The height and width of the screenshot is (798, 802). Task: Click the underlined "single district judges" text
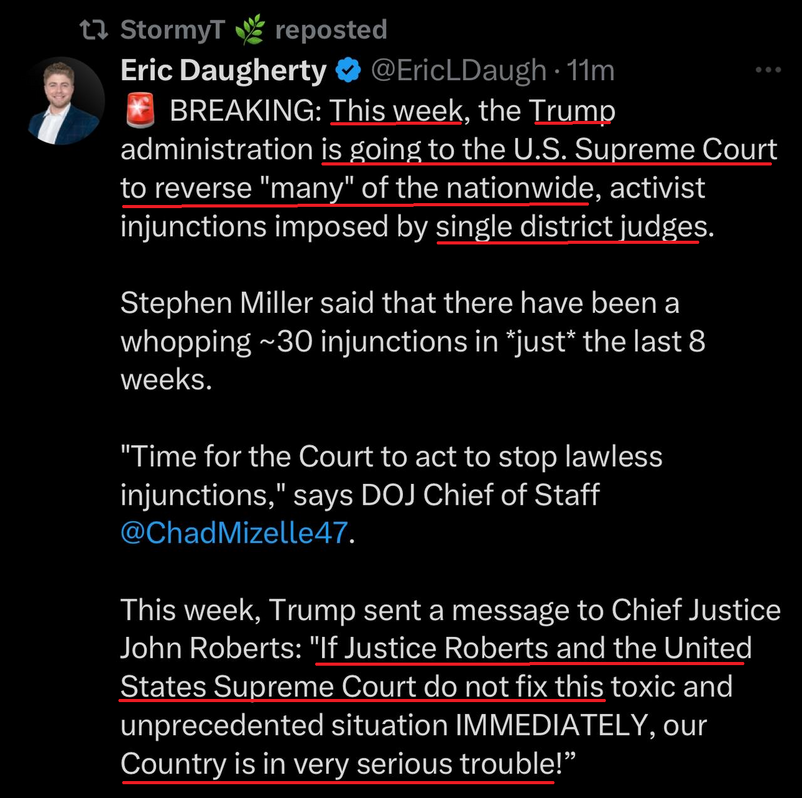(x=571, y=226)
